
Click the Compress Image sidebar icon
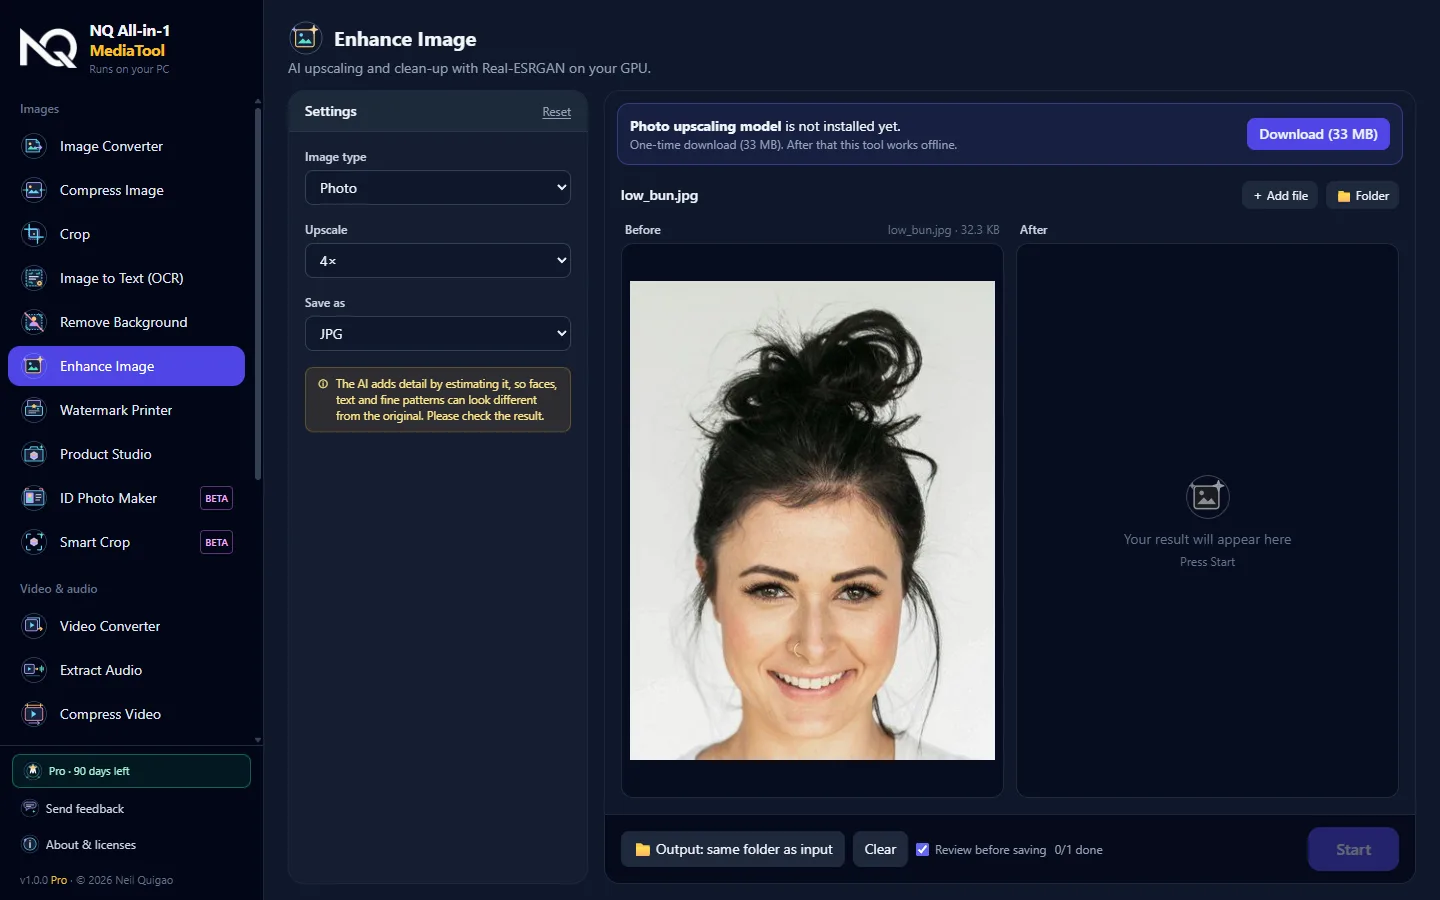coord(34,190)
